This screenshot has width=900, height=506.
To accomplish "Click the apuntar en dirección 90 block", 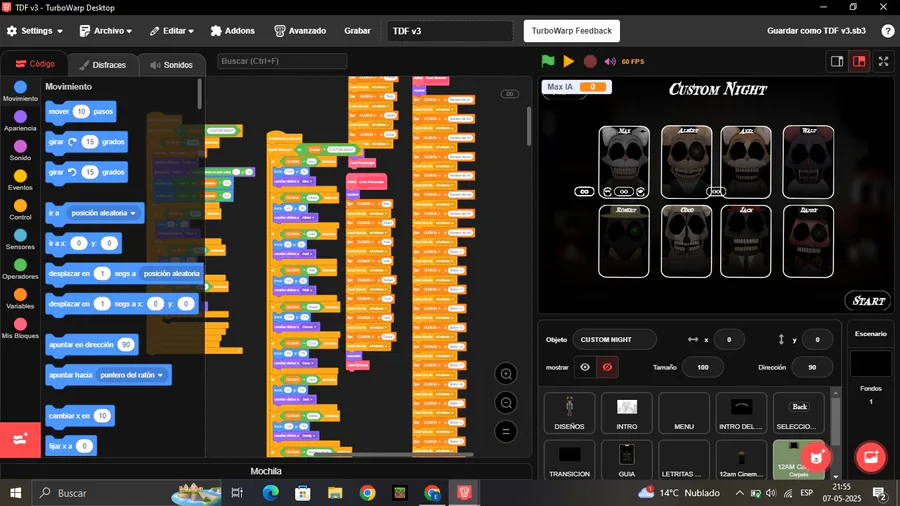I will point(92,345).
